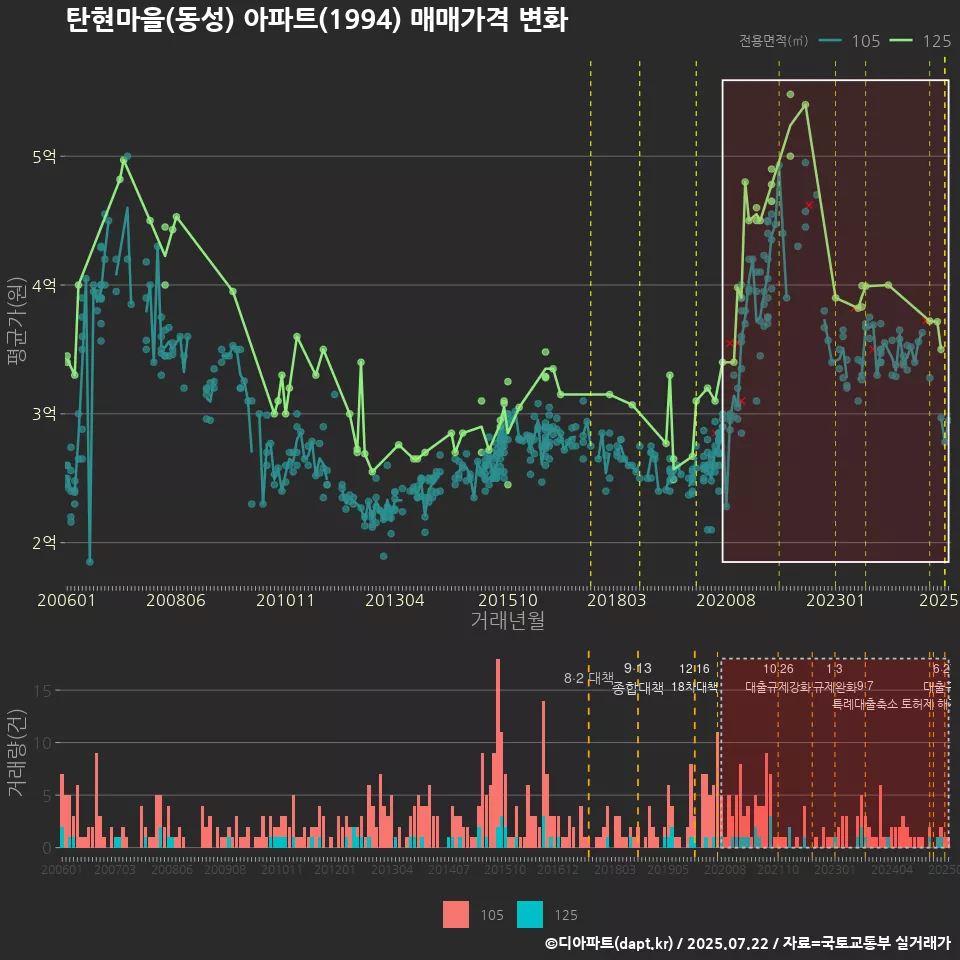Click the 특례대출축소 annotation label
The width and height of the screenshot is (960, 960).
[865, 704]
